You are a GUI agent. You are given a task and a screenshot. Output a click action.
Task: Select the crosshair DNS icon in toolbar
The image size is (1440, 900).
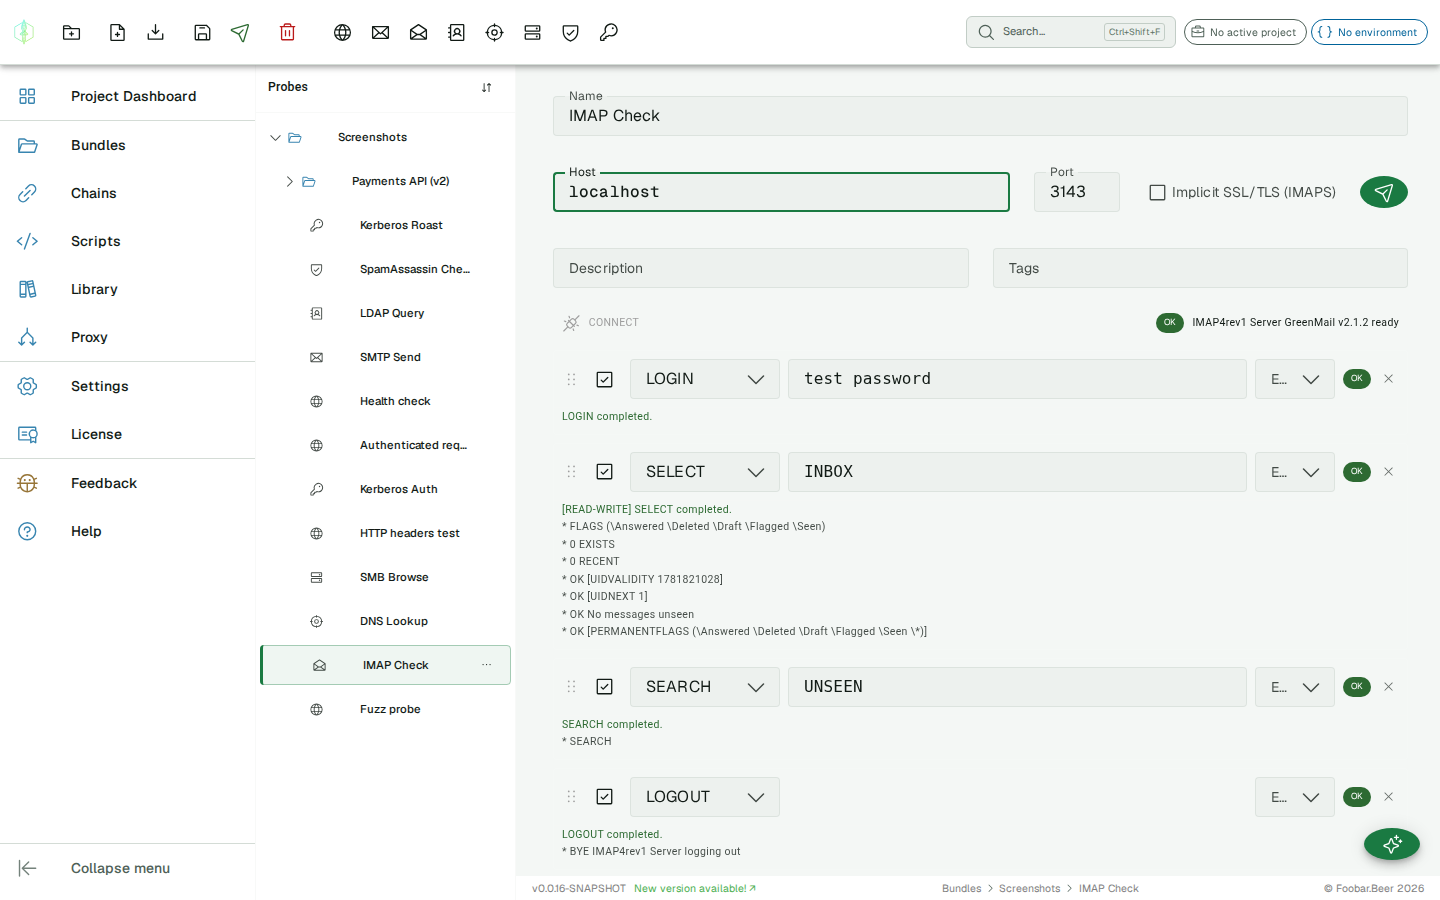(494, 32)
